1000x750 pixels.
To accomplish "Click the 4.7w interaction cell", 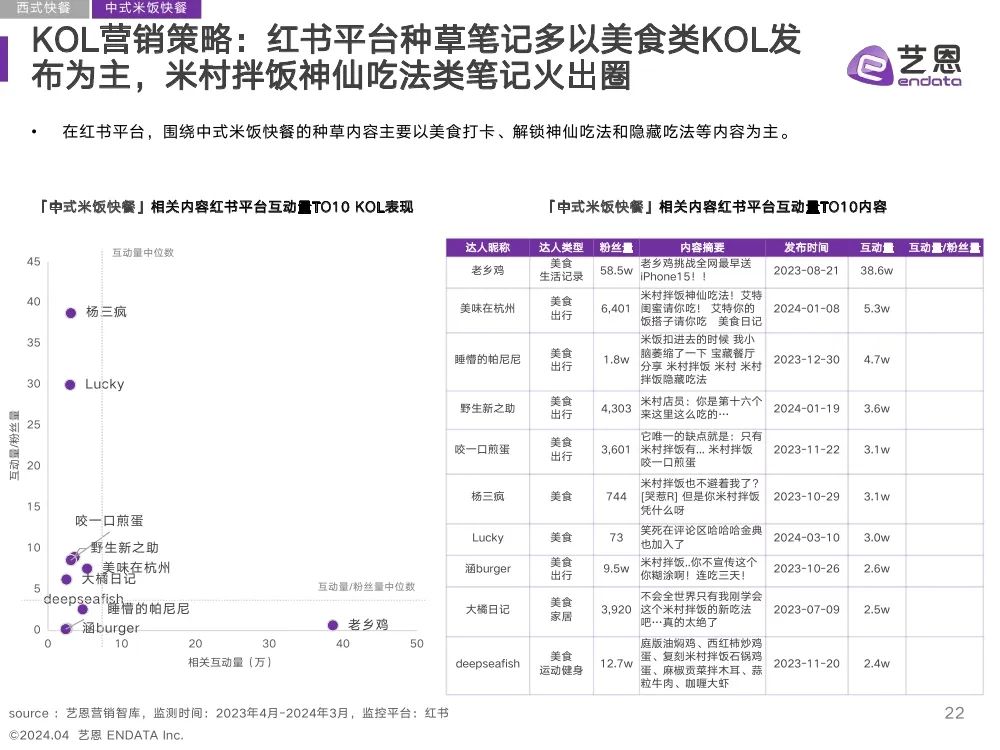I will [x=876, y=360].
